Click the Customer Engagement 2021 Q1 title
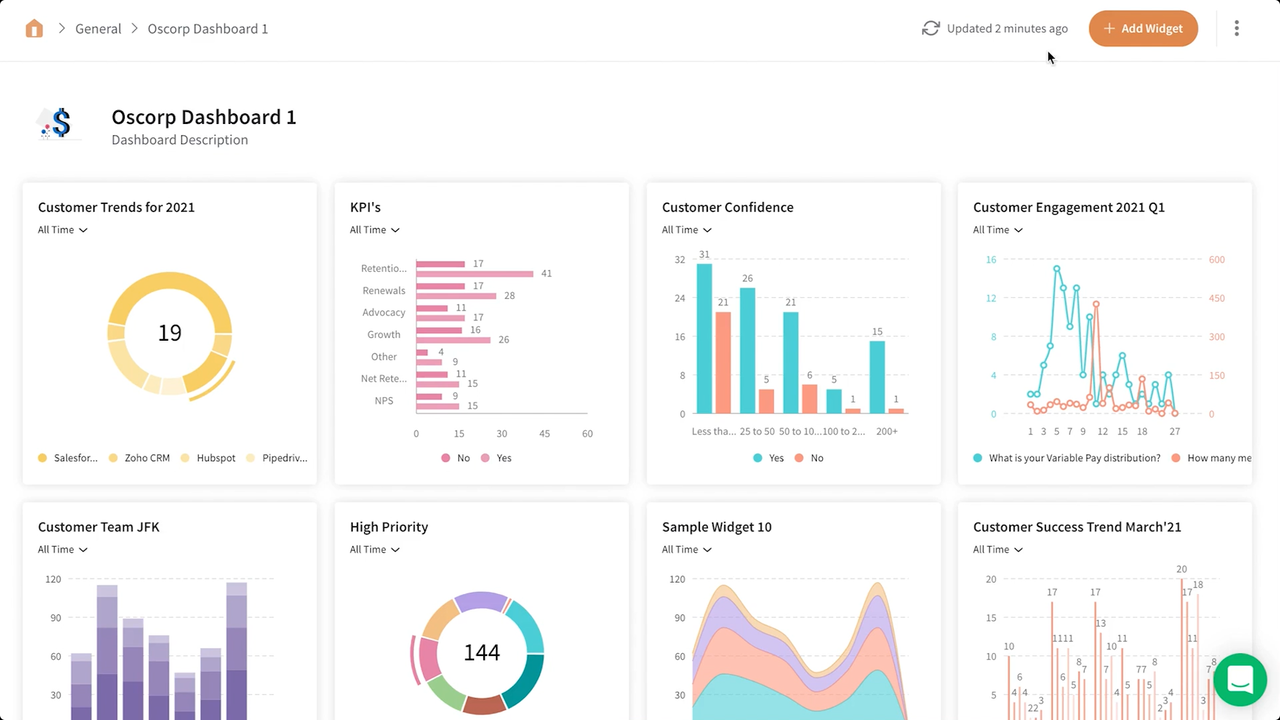This screenshot has height=720, width=1280. click(1068, 207)
